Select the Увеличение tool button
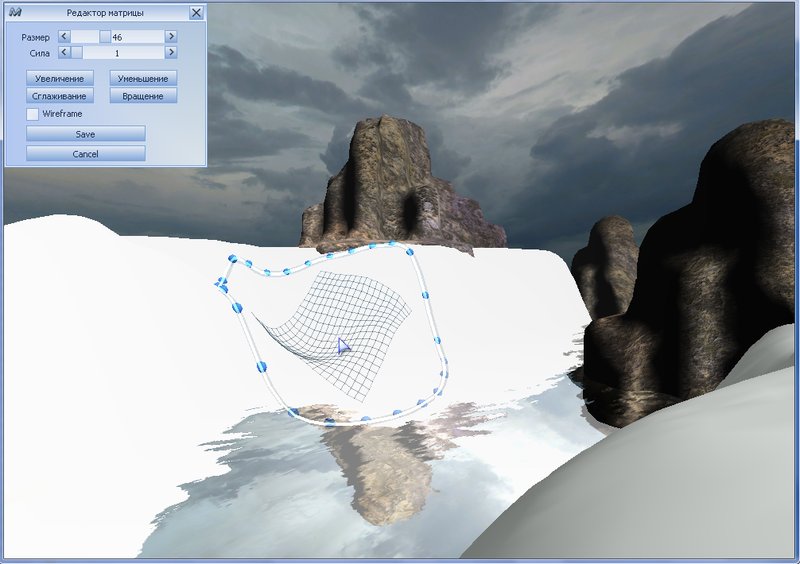This screenshot has width=800, height=564. tap(60, 78)
